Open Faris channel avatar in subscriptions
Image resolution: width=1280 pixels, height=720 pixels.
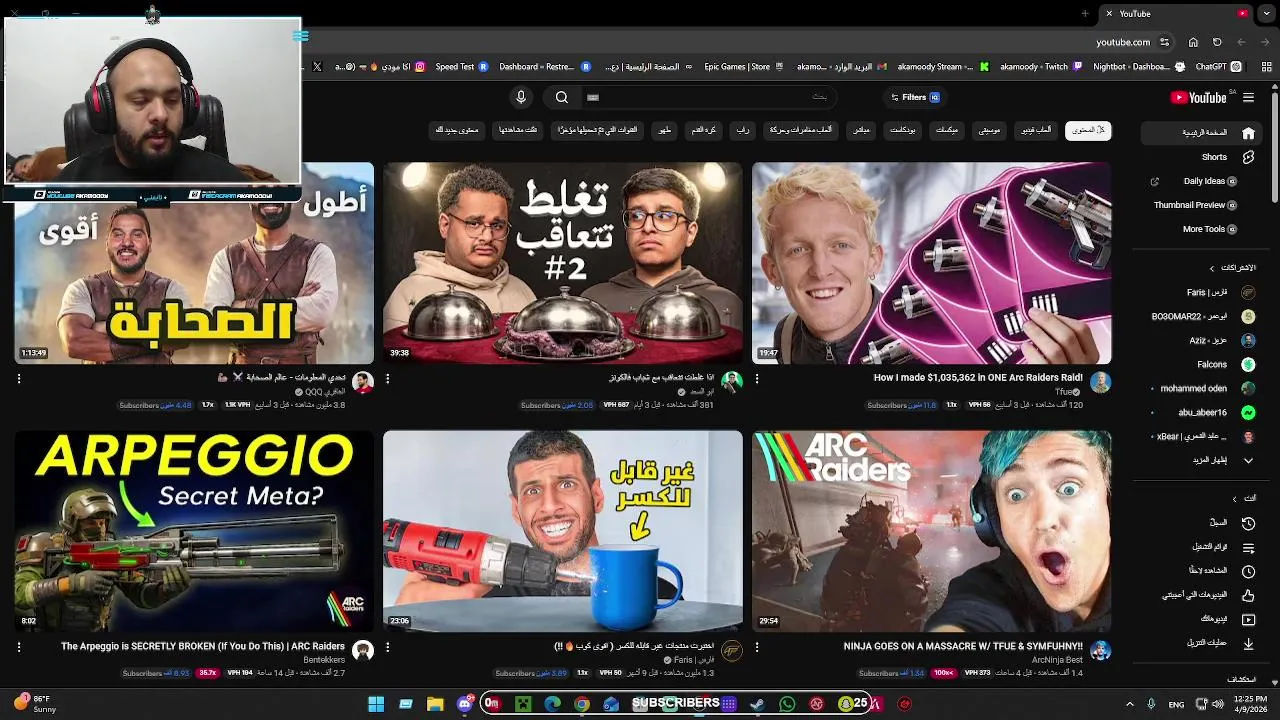click(x=1248, y=292)
